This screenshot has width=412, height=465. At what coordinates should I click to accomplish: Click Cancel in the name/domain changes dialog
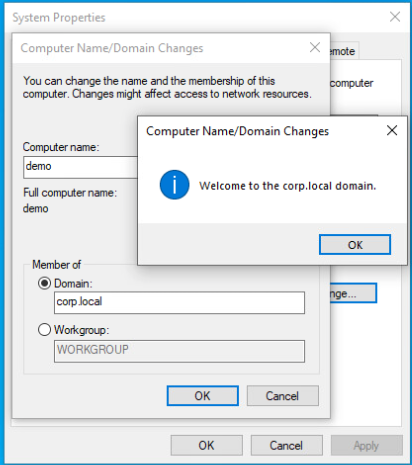point(283,396)
